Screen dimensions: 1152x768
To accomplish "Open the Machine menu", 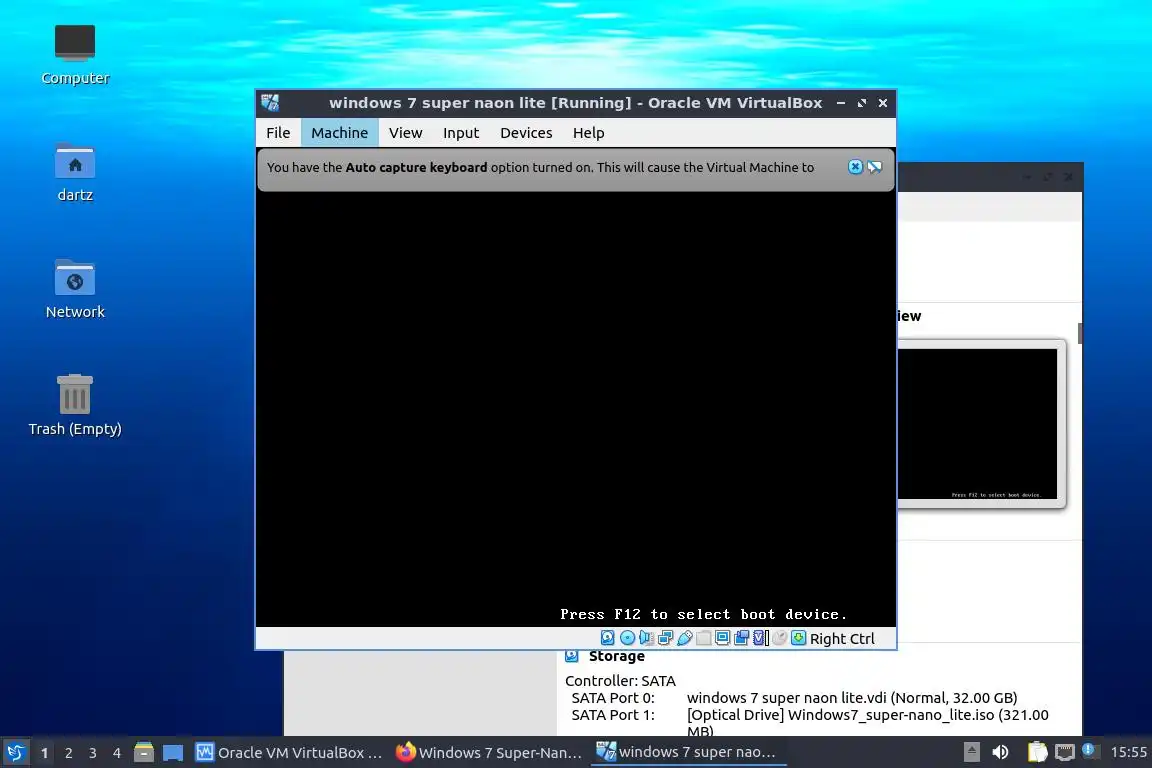I will [339, 133].
